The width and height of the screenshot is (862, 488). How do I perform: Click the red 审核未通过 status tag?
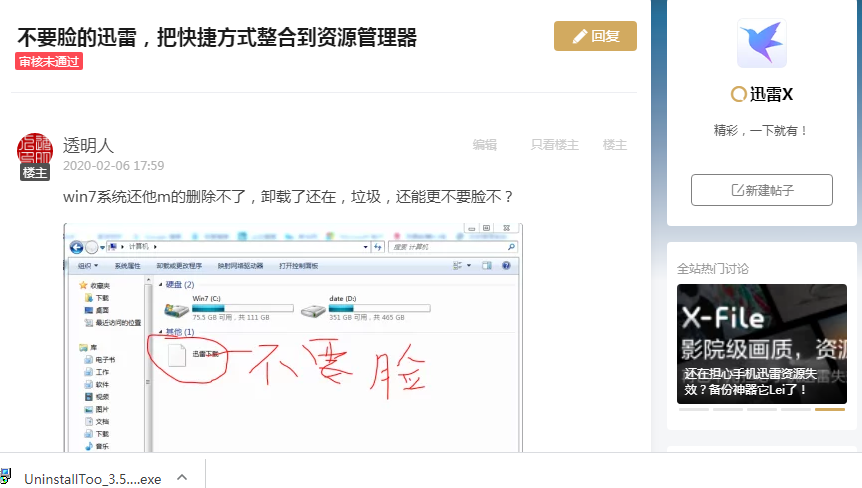(49, 62)
